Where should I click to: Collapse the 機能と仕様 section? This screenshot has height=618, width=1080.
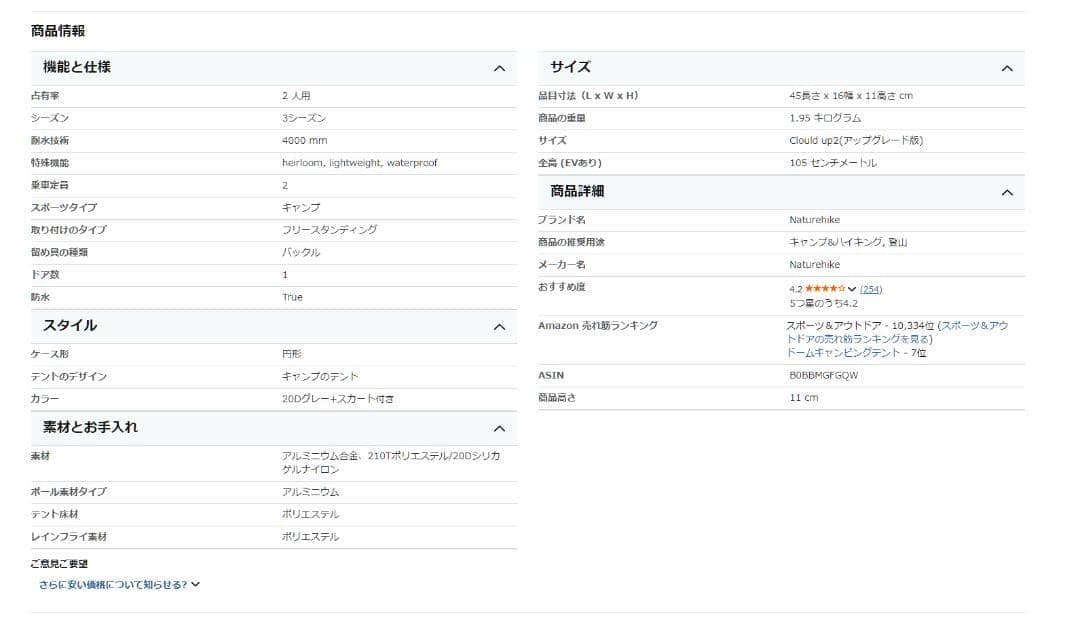tap(500, 68)
